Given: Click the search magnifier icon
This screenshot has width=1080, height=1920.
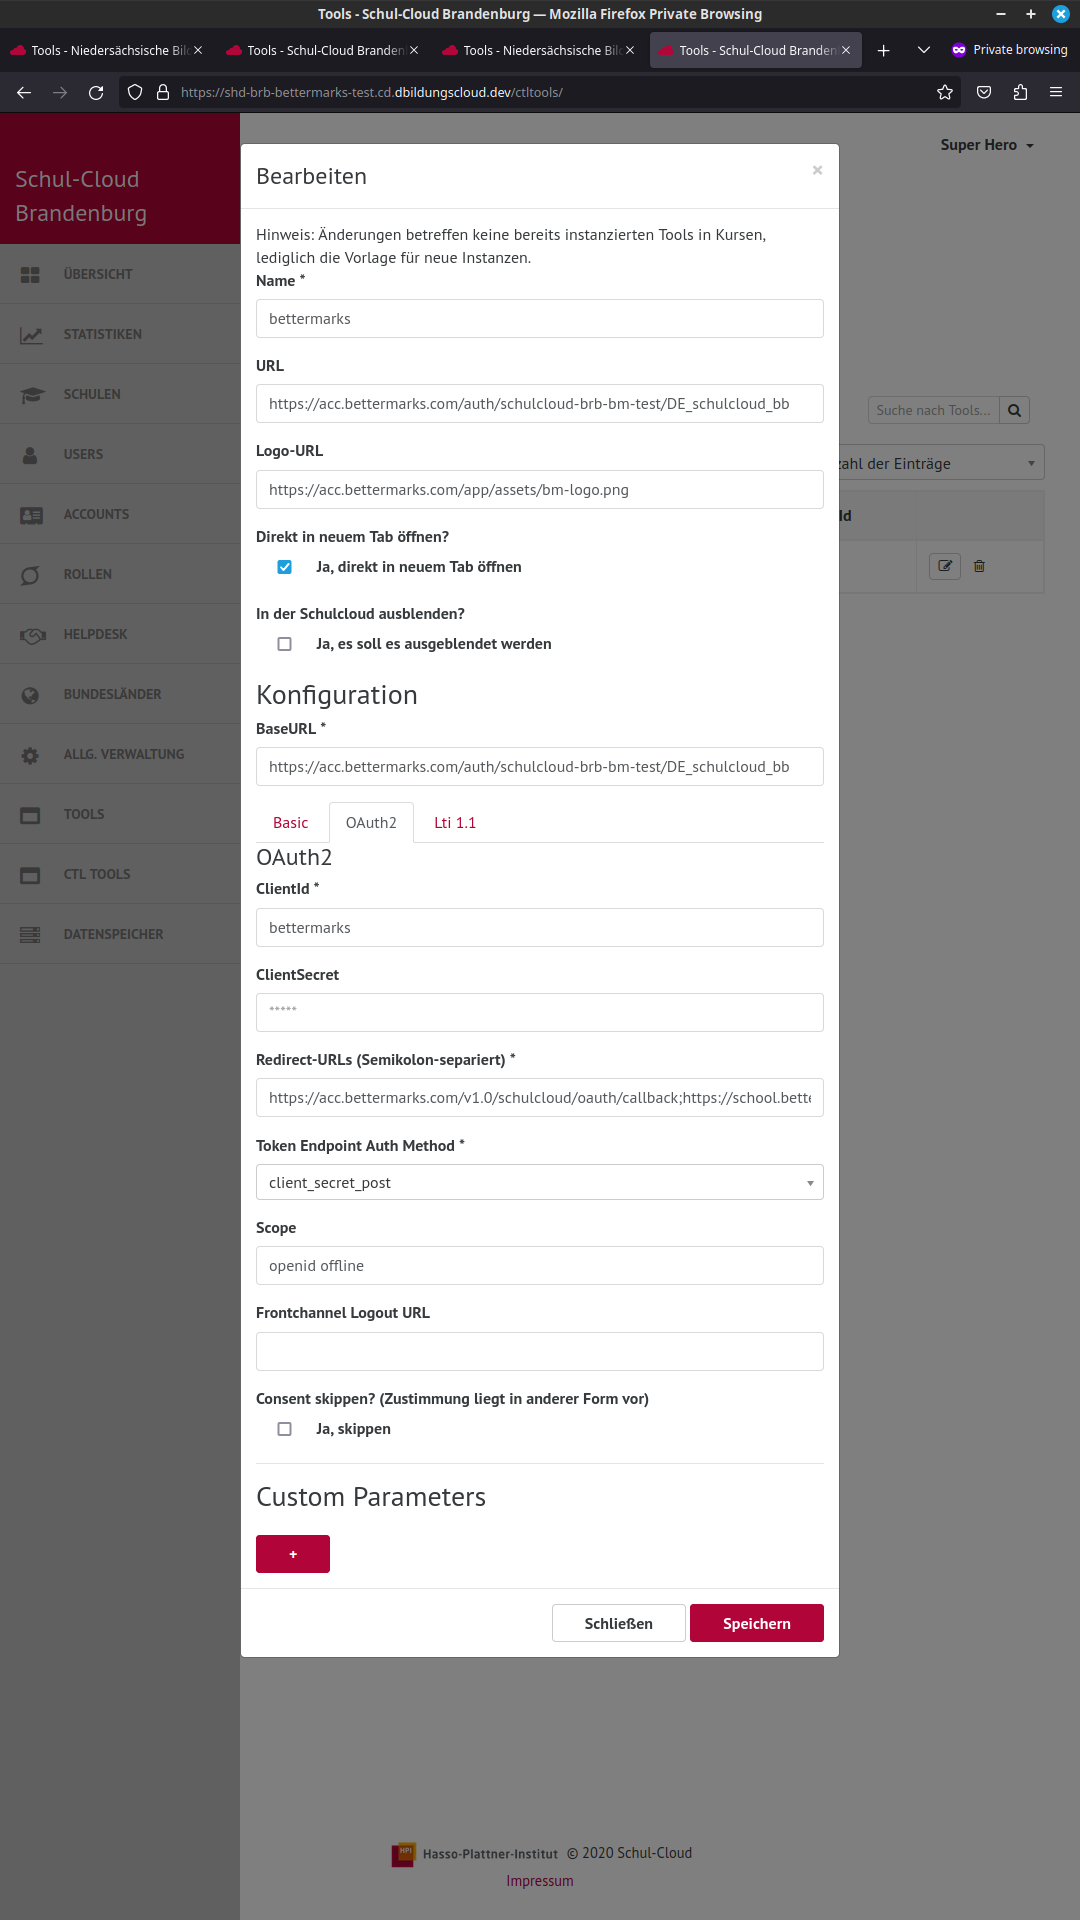Looking at the screenshot, I should coord(1014,410).
